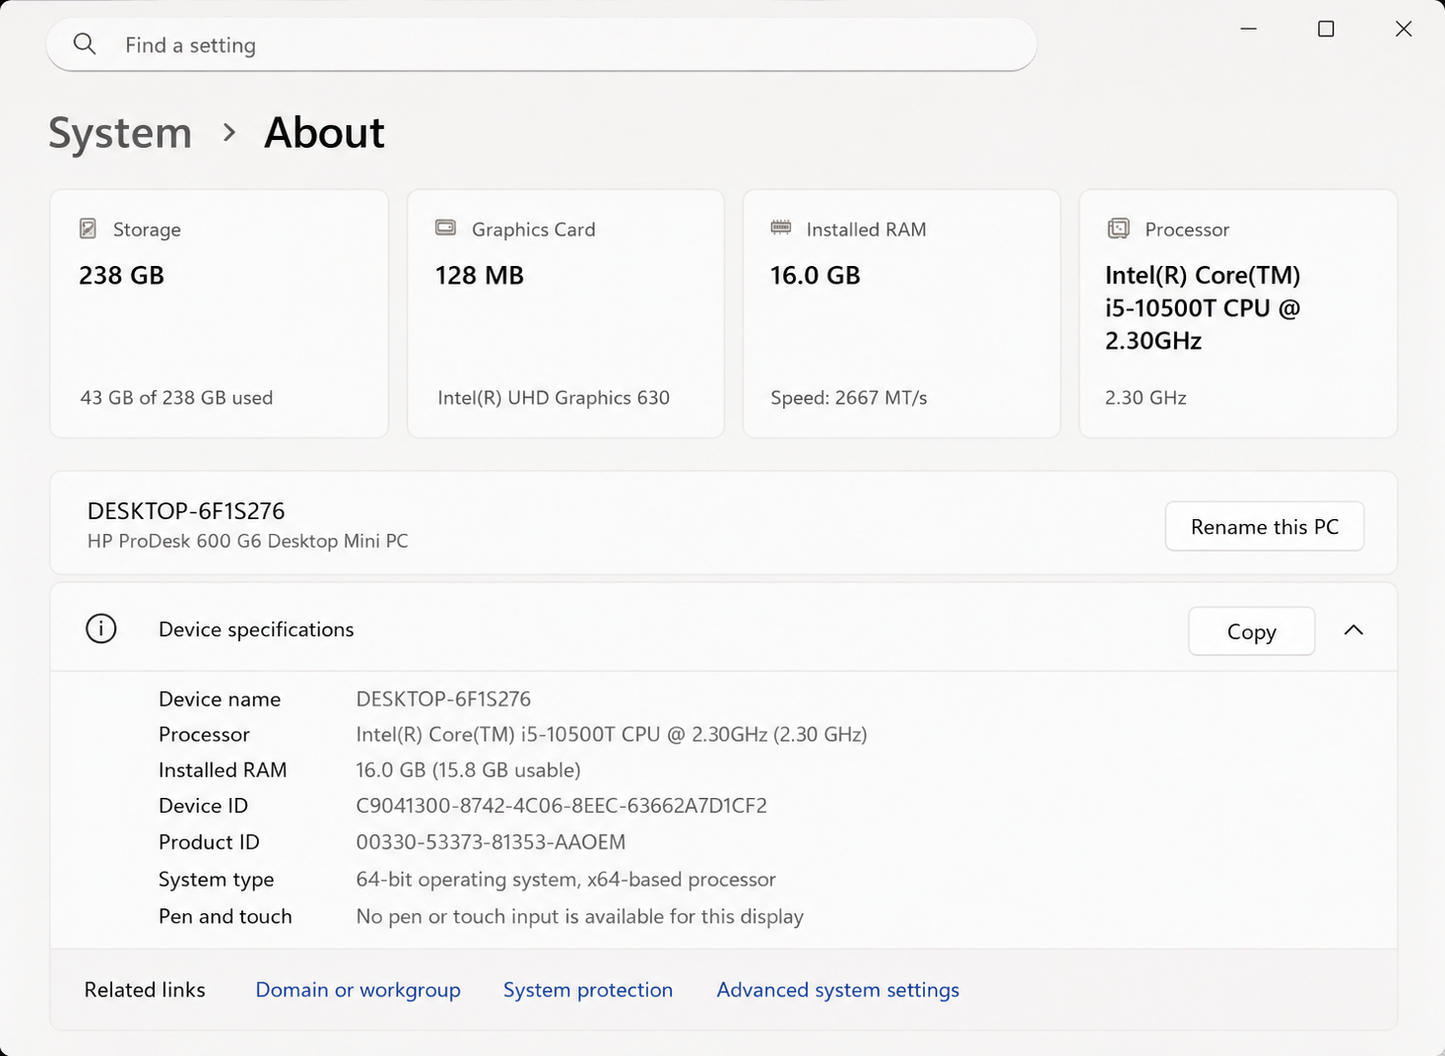Click the HP ProDesk 600 G6 model text
1445x1056 pixels.
click(248, 541)
